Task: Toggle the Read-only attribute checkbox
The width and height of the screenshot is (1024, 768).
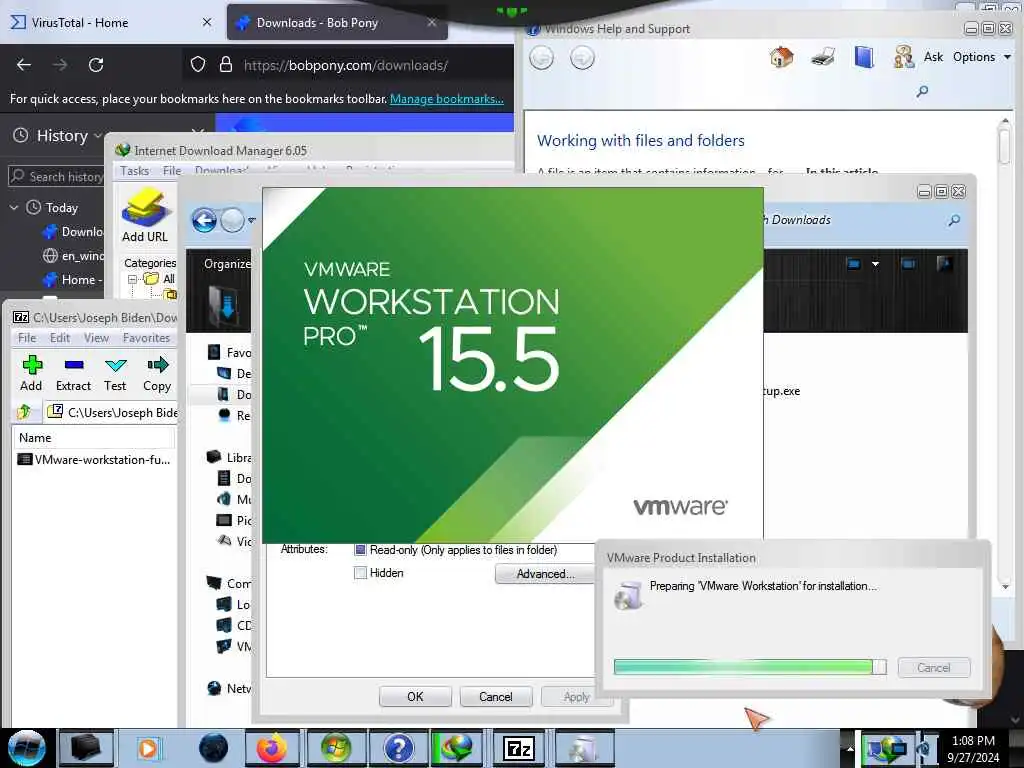Action: tap(360, 550)
